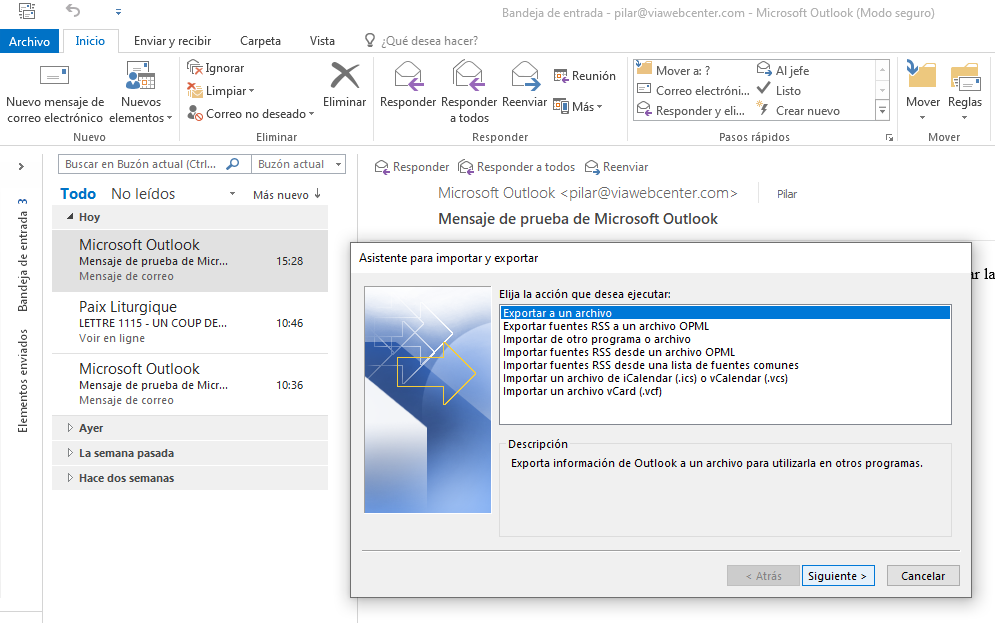Click Reenviar in reading pane

(616, 167)
